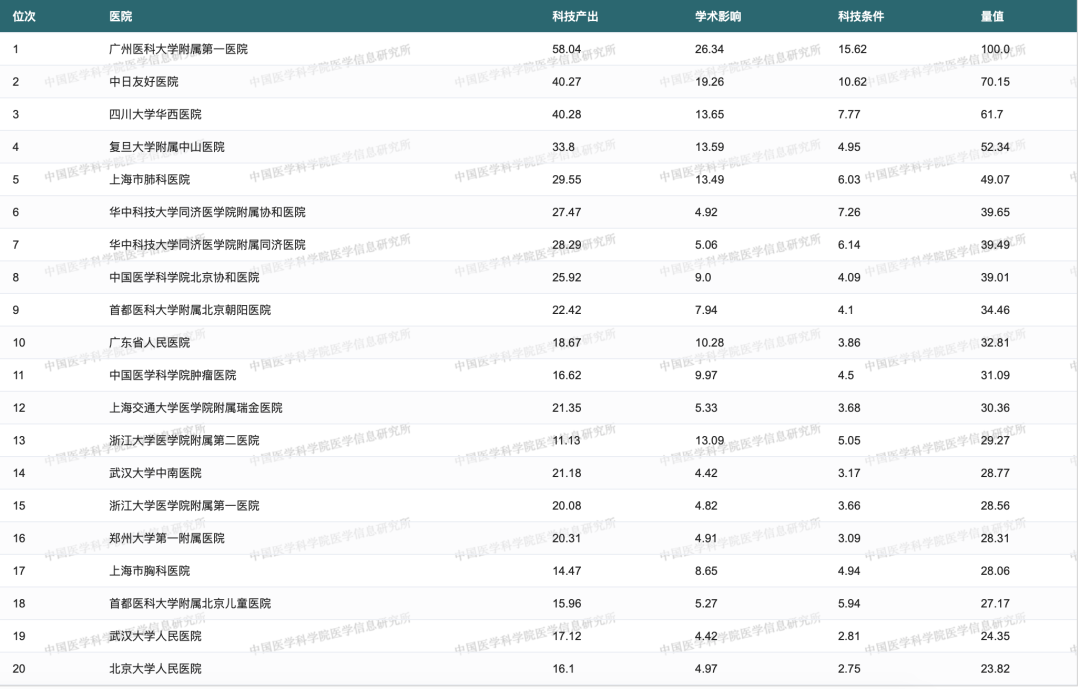Click rank number 17 cell
The width and height of the screenshot is (1080, 689).
pyautogui.click(x=19, y=571)
